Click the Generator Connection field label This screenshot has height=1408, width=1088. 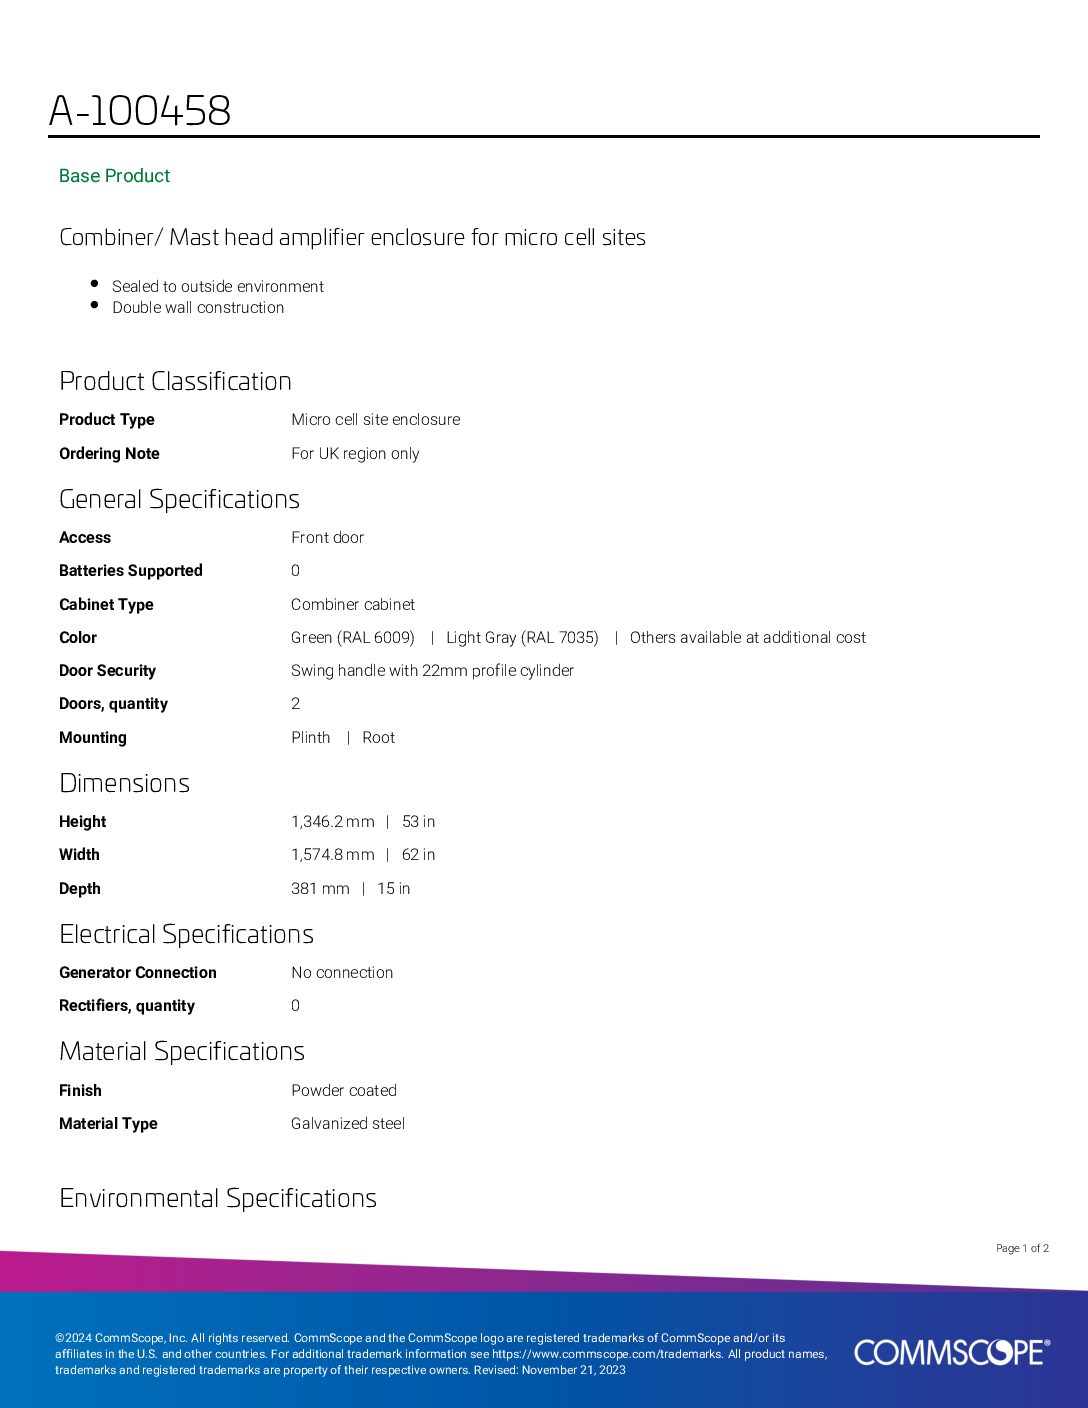point(137,973)
